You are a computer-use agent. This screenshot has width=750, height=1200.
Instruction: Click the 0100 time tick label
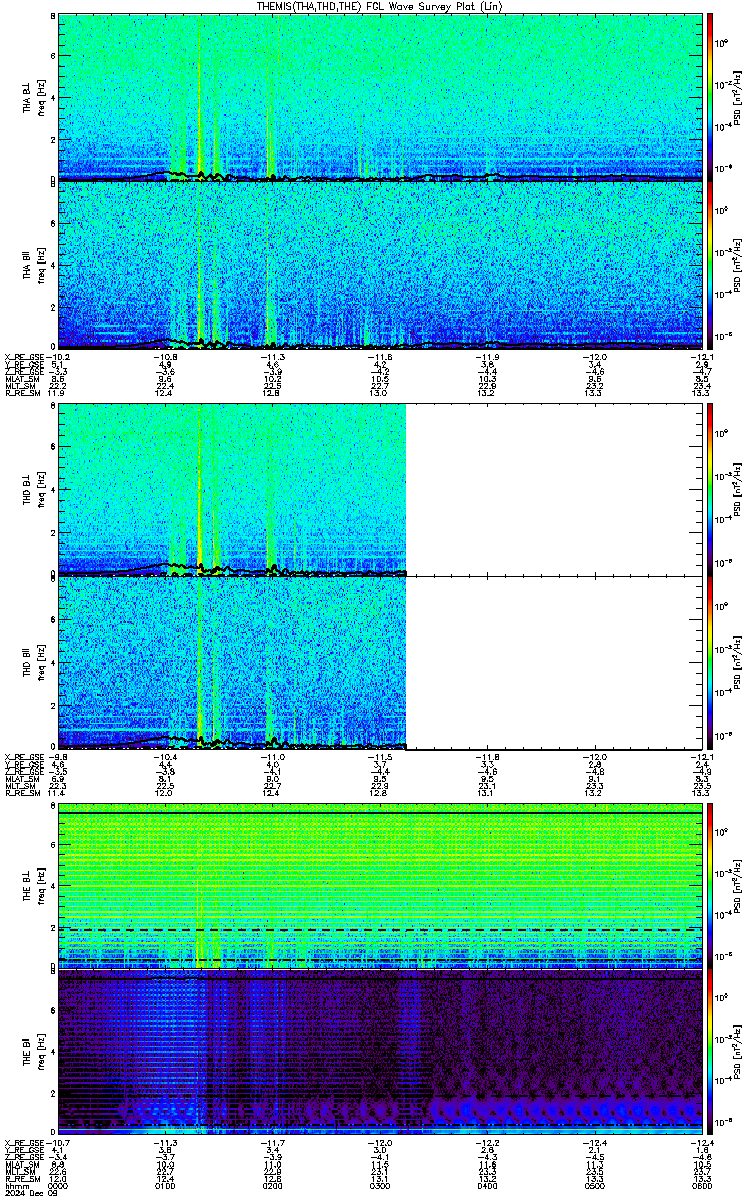point(165,1186)
